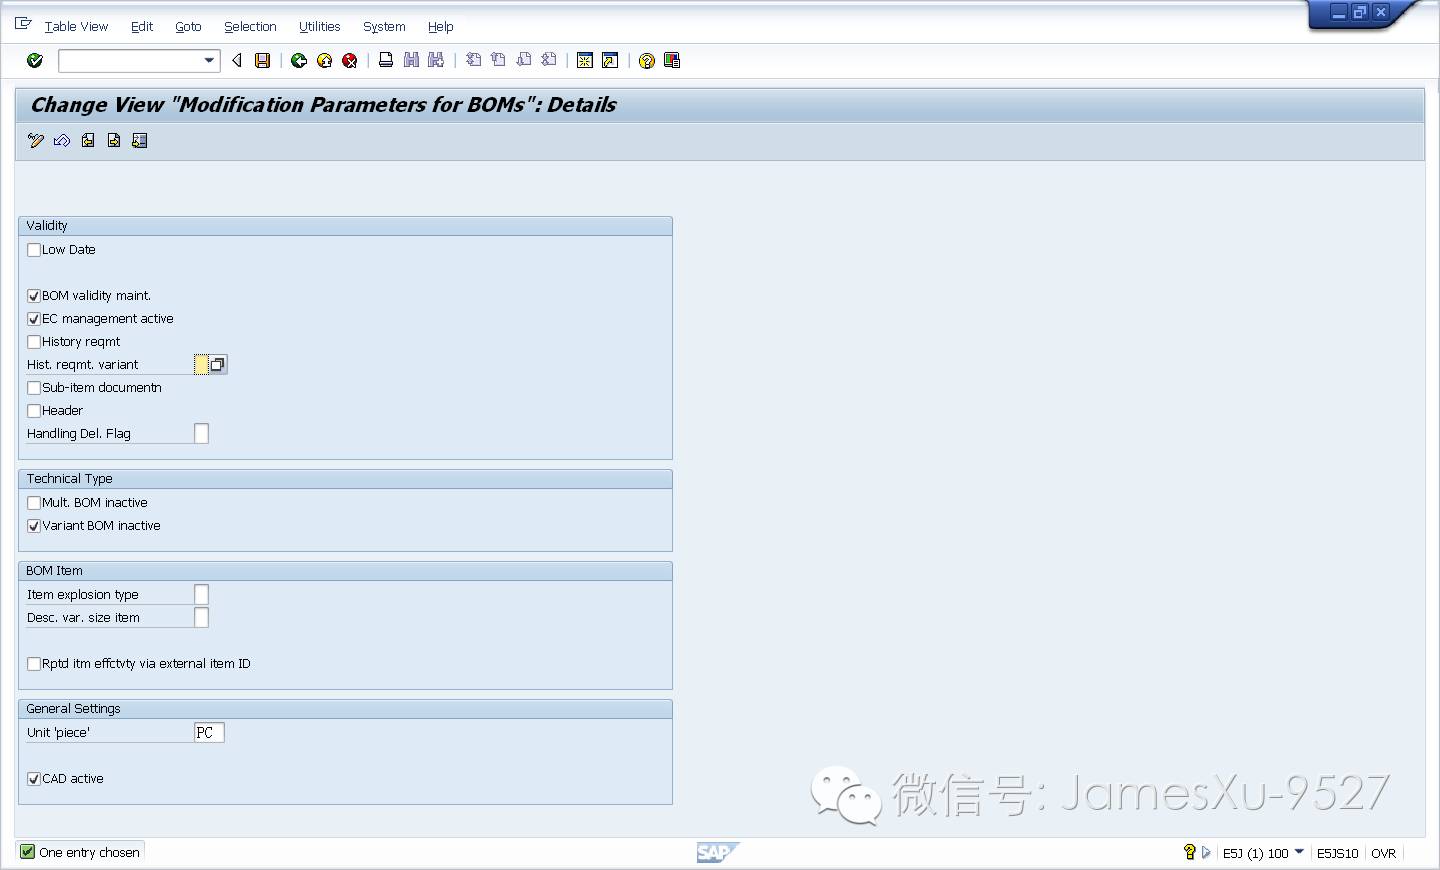Open the Table View menu
The height and width of the screenshot is (870, 1440).
(x=76, y=27)
